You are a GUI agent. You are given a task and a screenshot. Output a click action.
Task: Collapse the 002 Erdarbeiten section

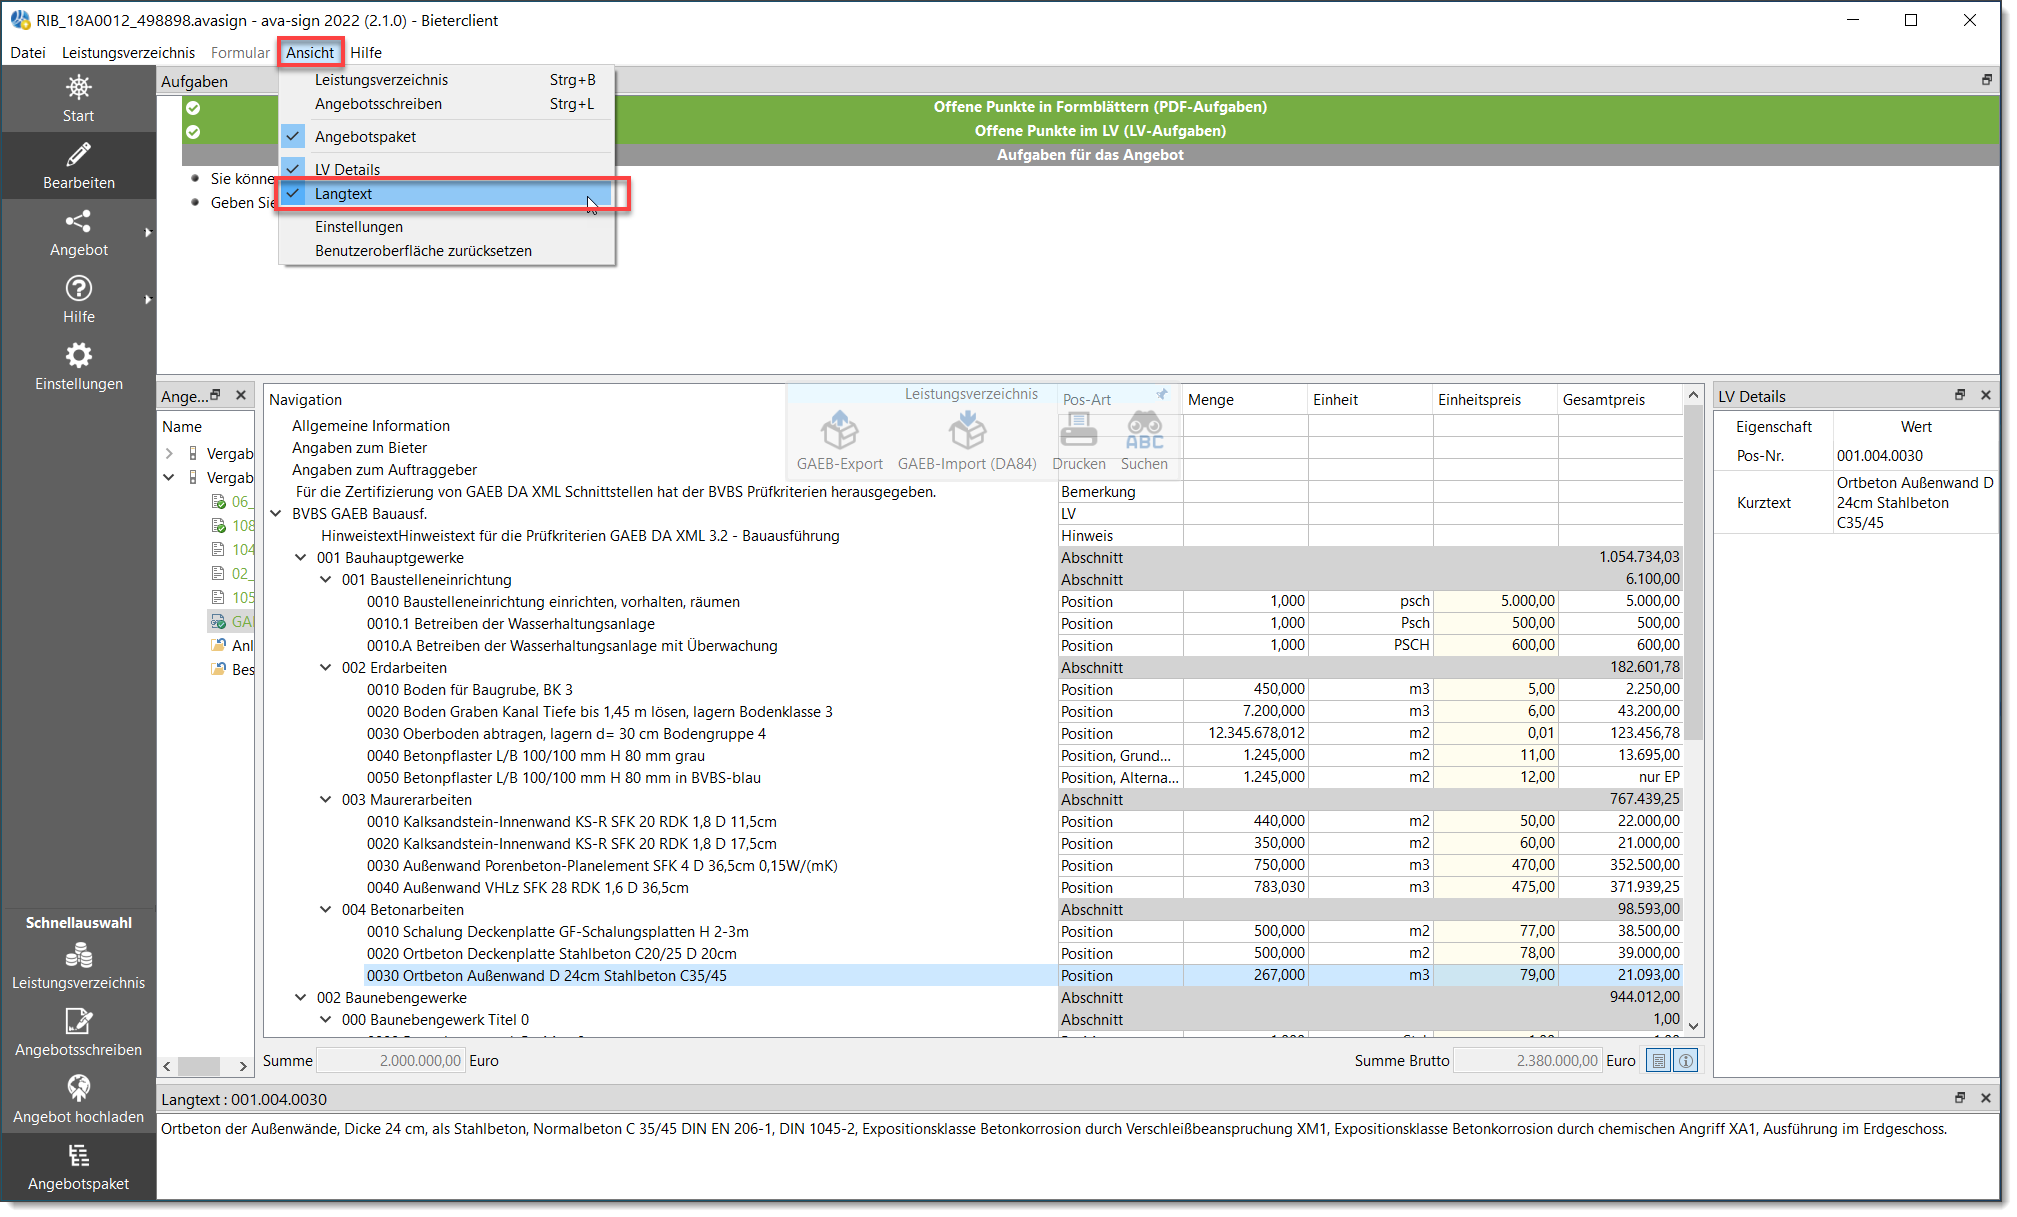pos(325,668)
